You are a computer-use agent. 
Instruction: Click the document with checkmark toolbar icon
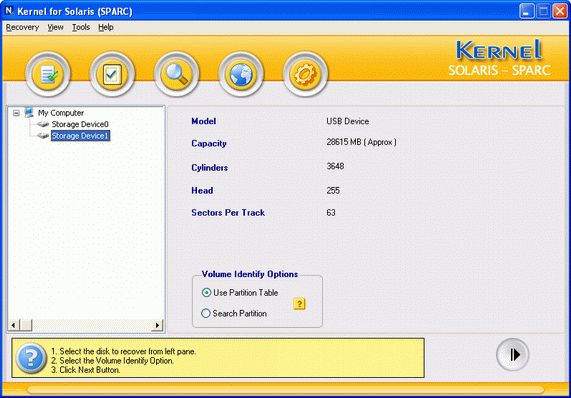click(48, 74)
